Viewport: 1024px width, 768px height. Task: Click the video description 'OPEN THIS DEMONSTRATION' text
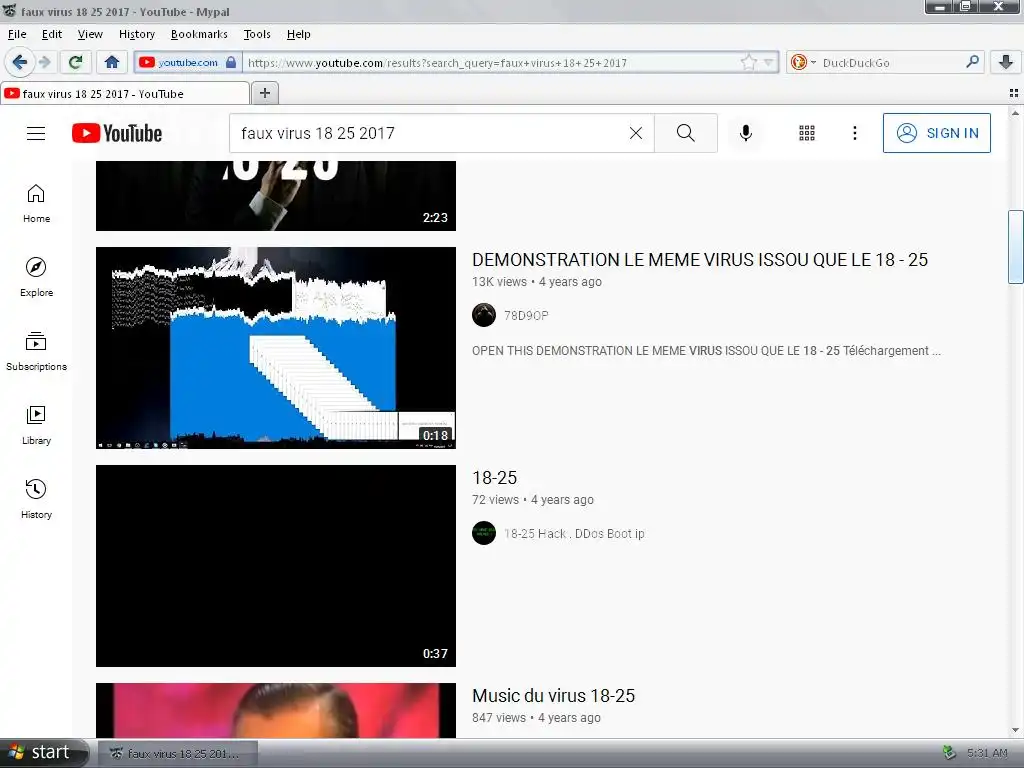pyautogui.click(x=706, y=351)
